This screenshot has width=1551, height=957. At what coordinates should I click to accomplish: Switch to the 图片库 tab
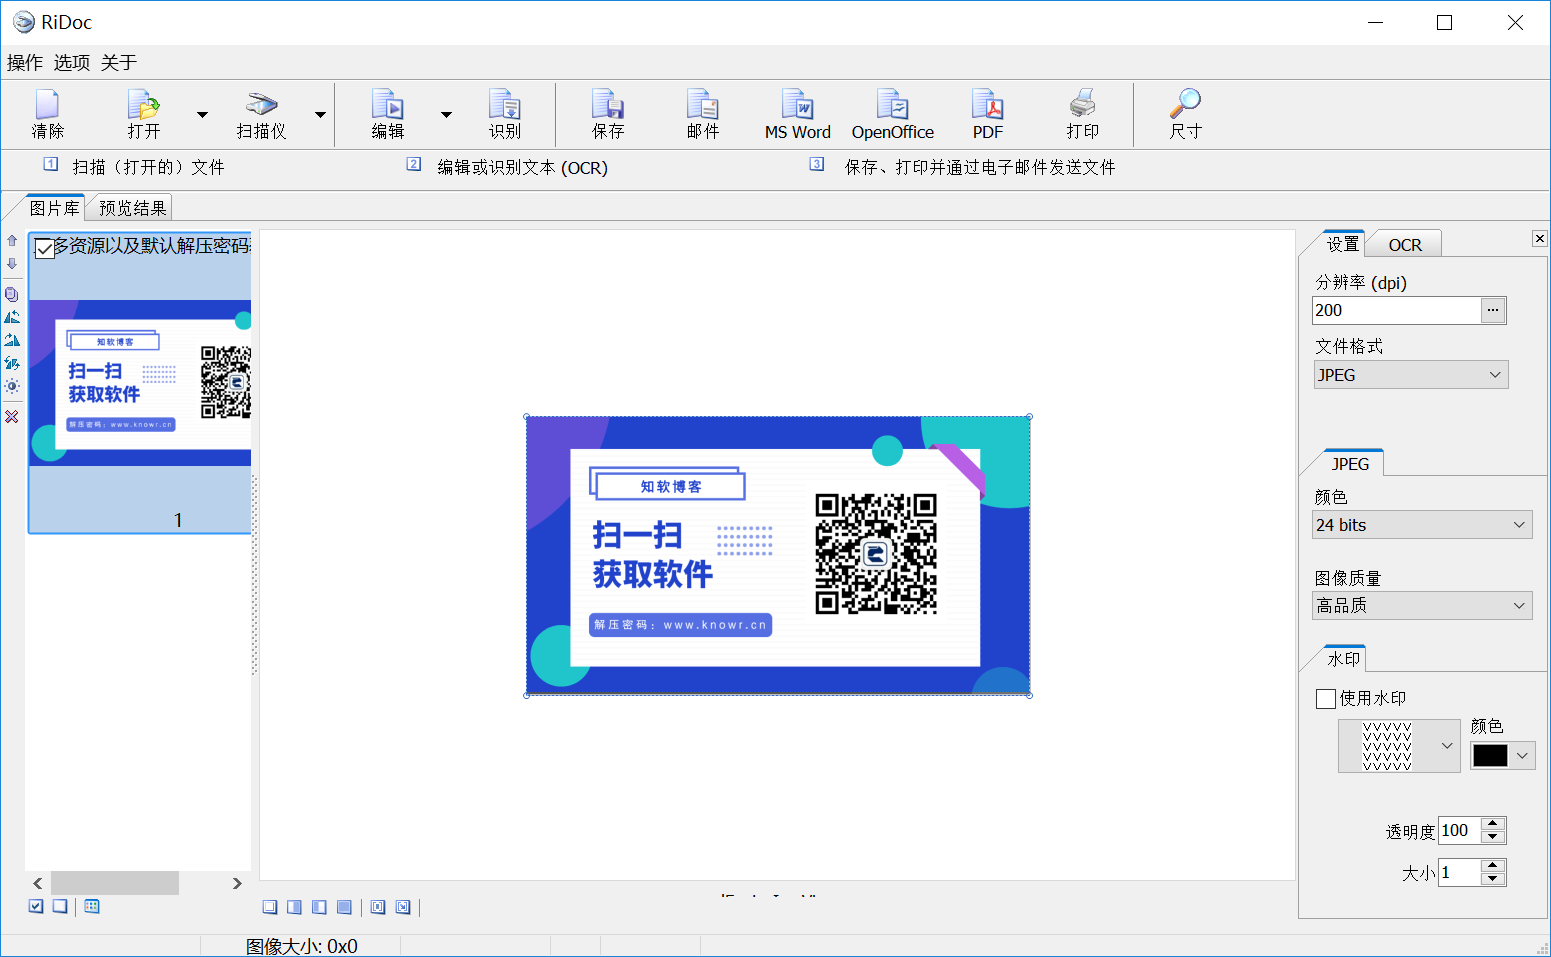[x=54, y=208]
